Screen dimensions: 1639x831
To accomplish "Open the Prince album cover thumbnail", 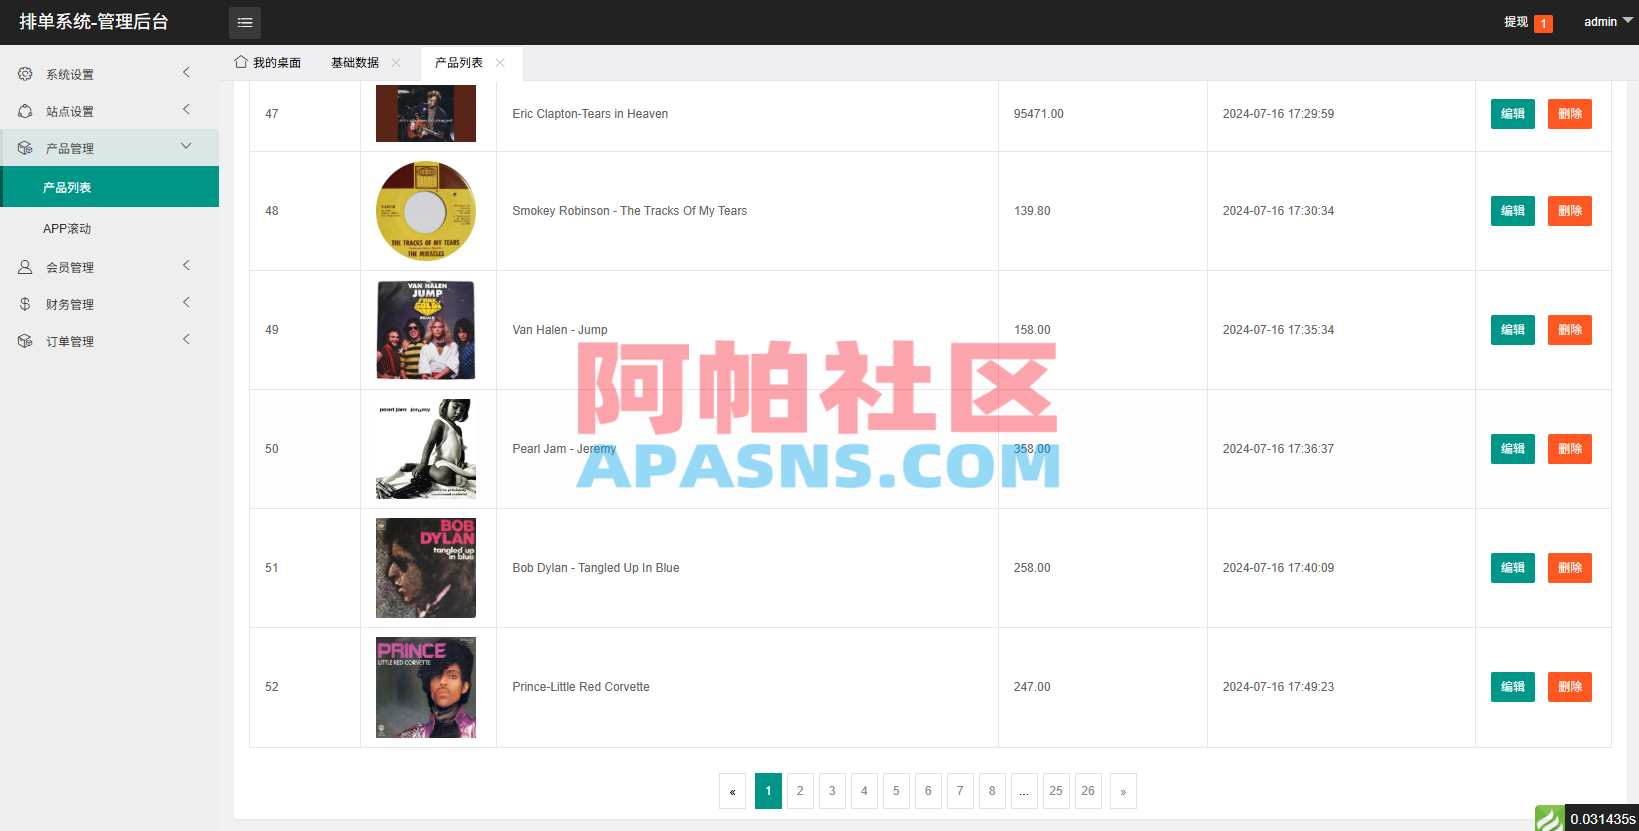I will (426, 687).
